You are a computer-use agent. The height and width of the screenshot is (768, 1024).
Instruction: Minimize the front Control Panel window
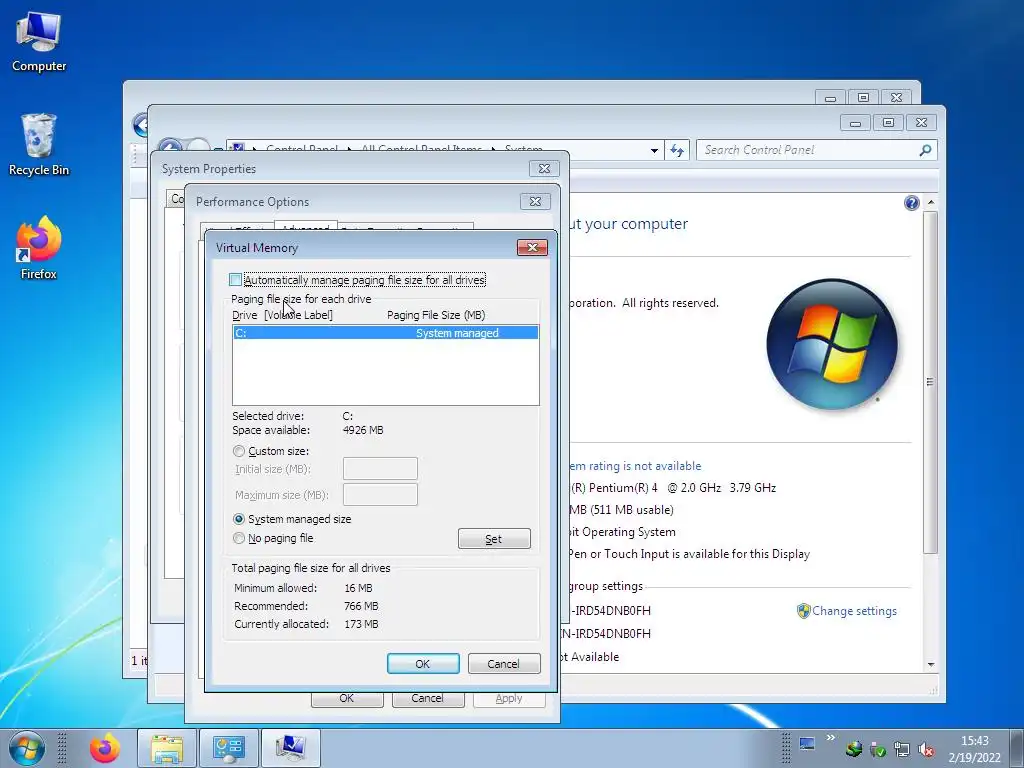856,122
